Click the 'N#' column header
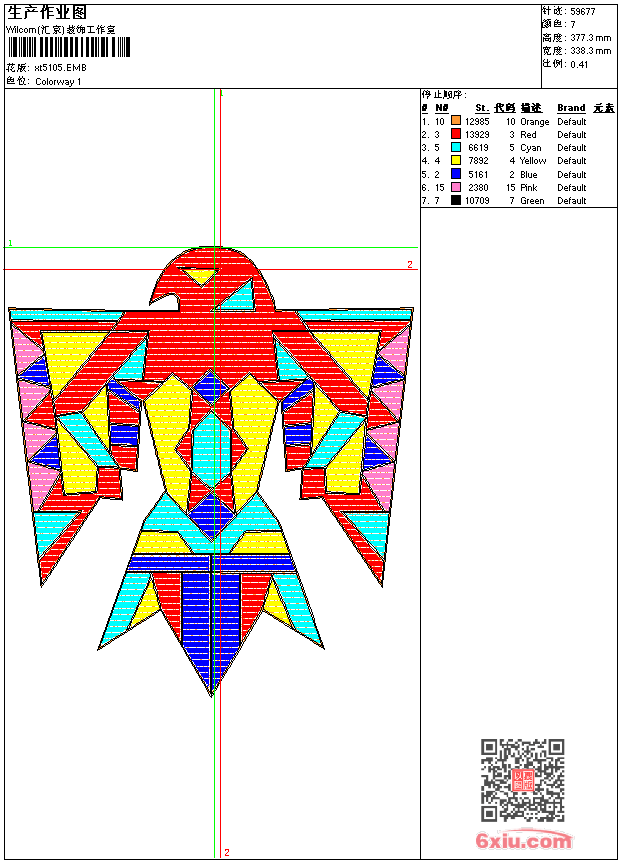620x860 pixels. (x=442, y=108)
